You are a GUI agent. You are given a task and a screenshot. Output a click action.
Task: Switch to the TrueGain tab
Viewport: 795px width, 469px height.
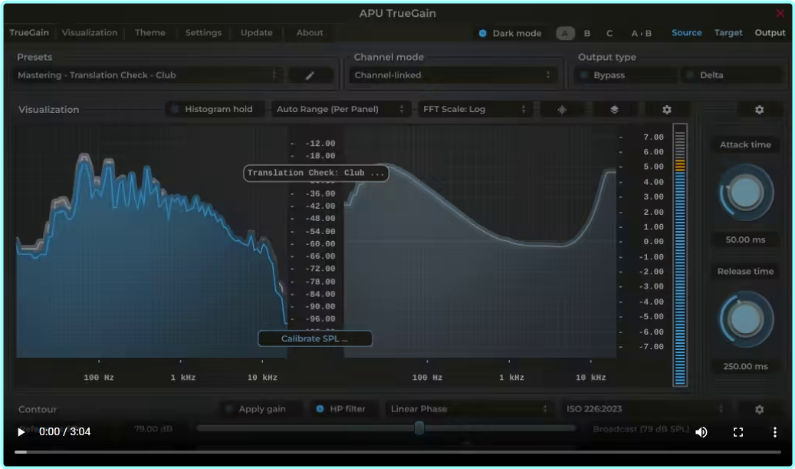tap(29, 33)
